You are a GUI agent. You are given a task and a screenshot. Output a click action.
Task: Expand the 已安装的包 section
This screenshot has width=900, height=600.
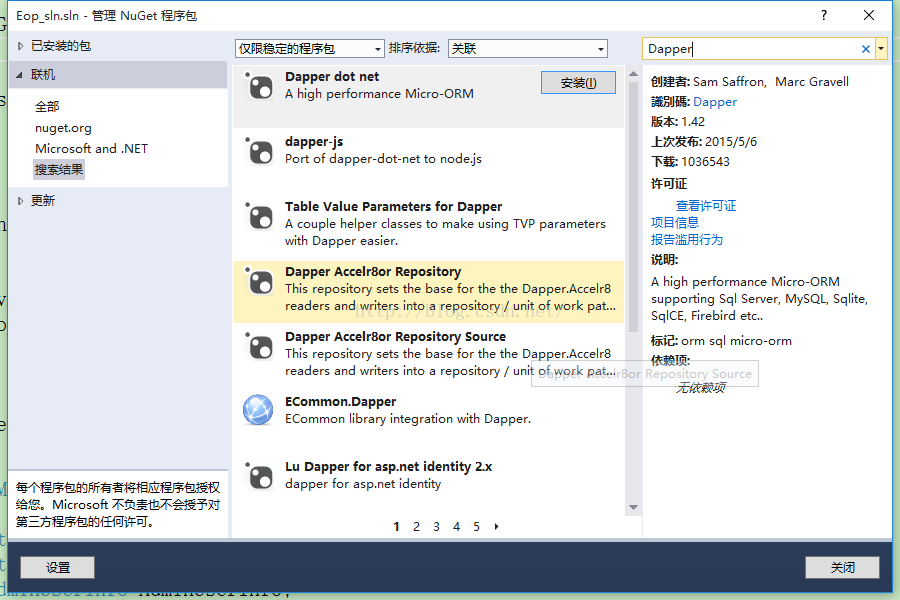[x=21, y=46]
